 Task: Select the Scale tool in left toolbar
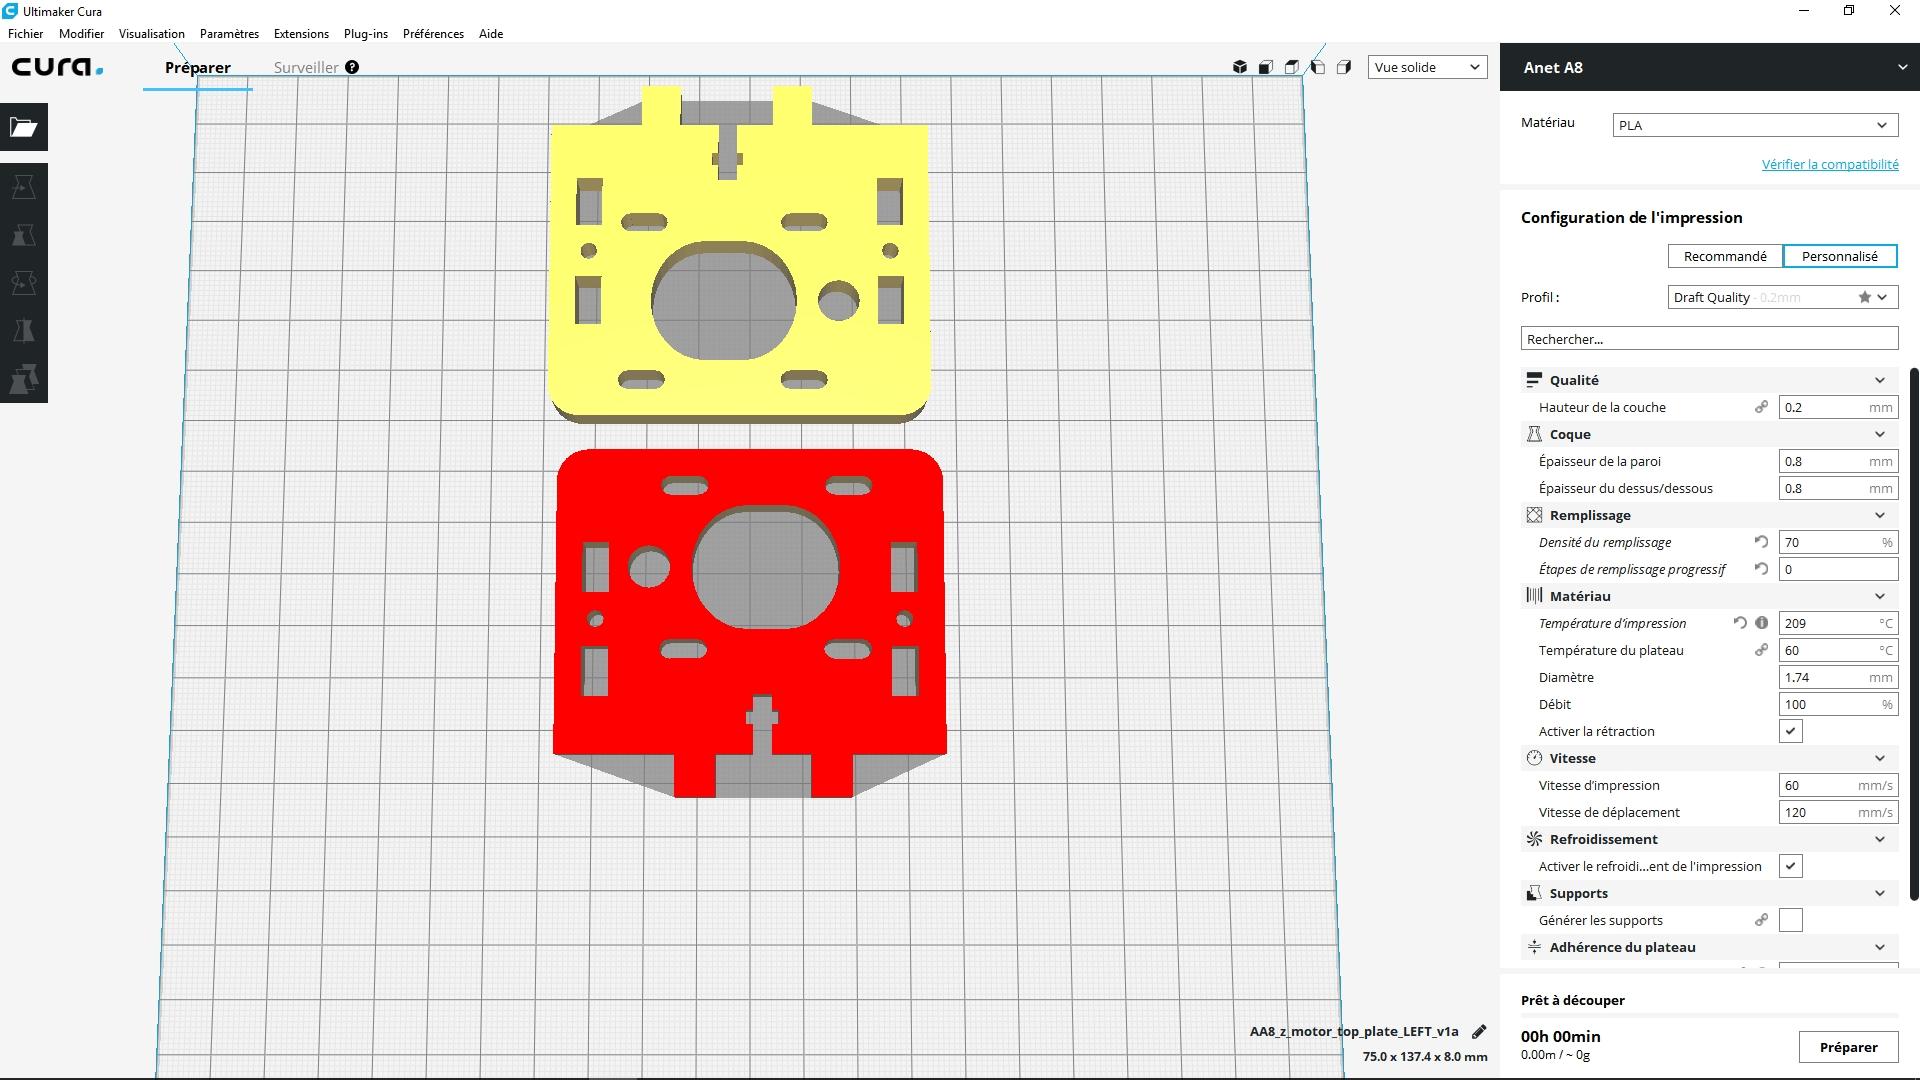pos(24,235)
